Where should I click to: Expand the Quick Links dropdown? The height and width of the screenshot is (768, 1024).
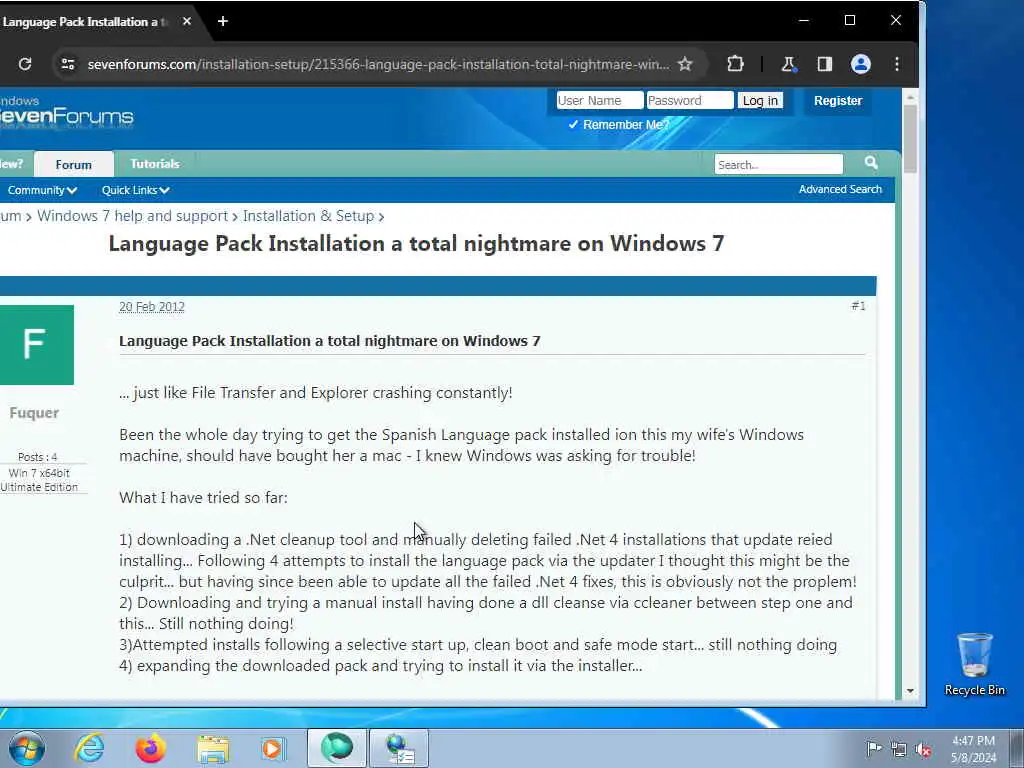[x=136, y=190]
